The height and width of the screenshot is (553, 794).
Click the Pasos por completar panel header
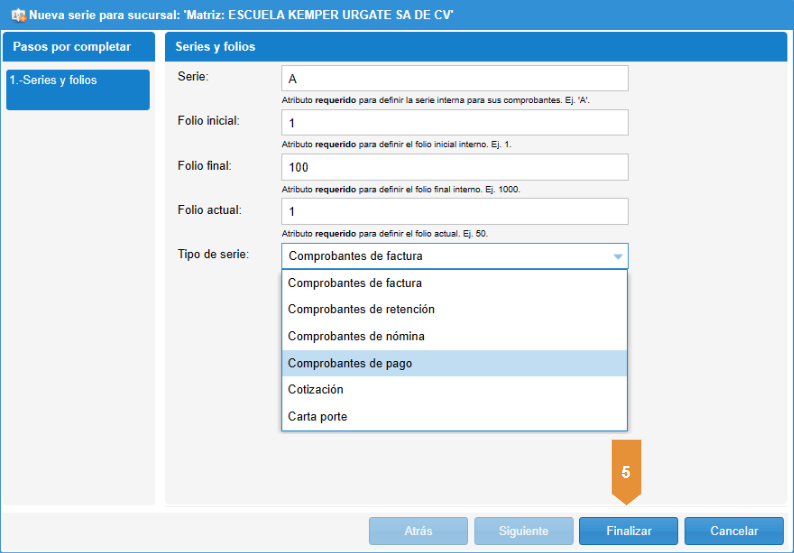79,47
